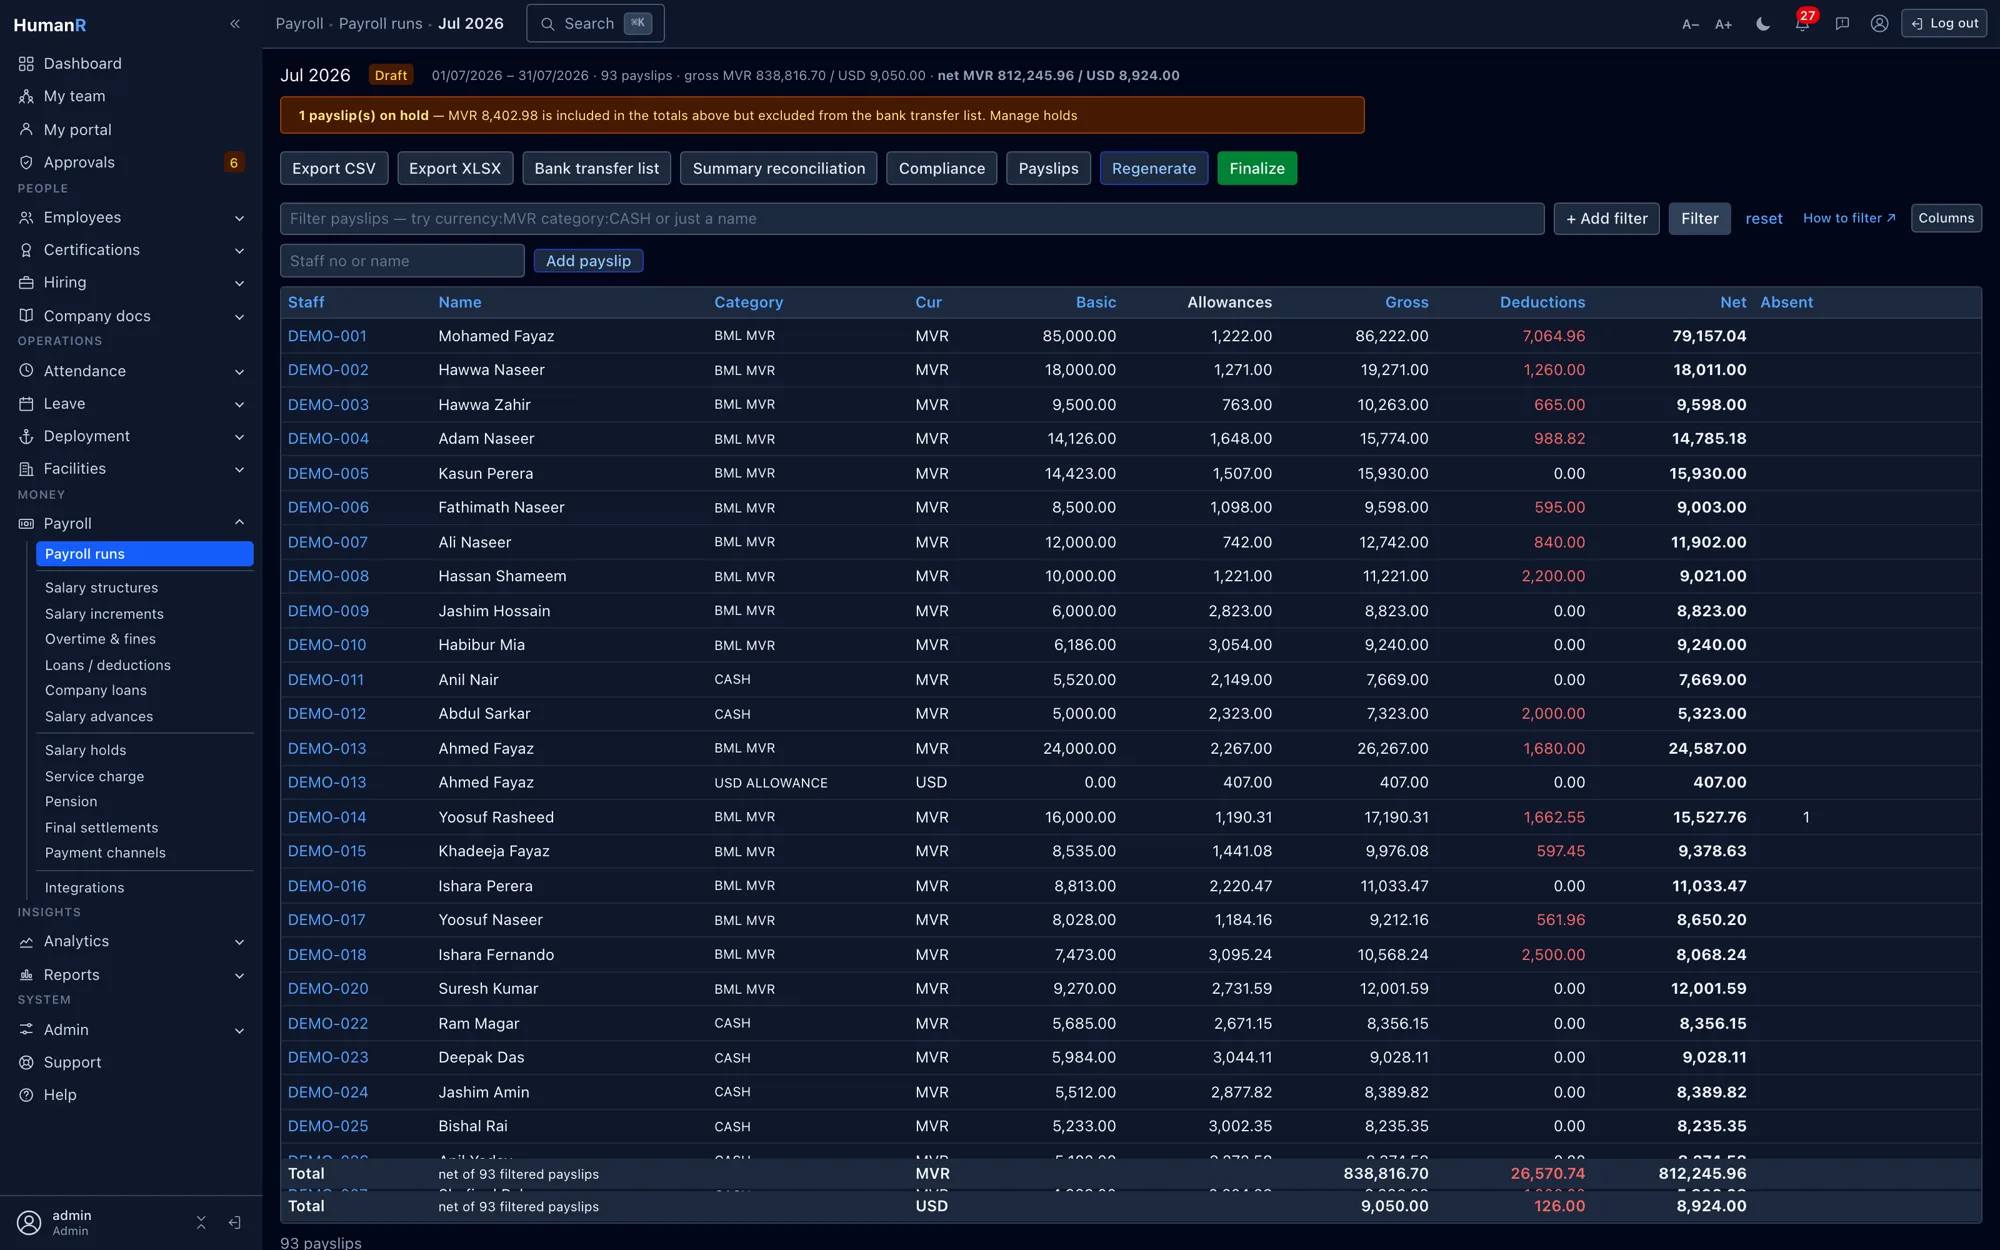Collapse the Payroll section chevron

pos(239,522)
